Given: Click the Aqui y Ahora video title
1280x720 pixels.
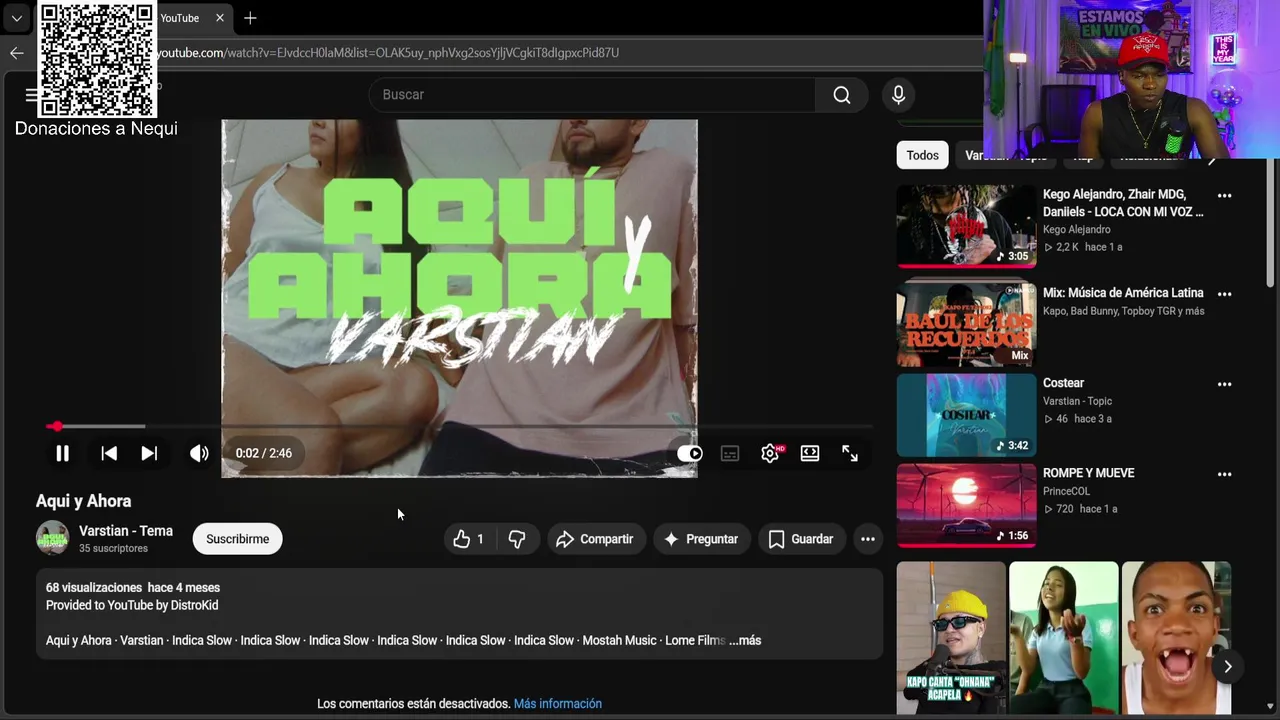Looking at the screenshot, I should point(84,501).
